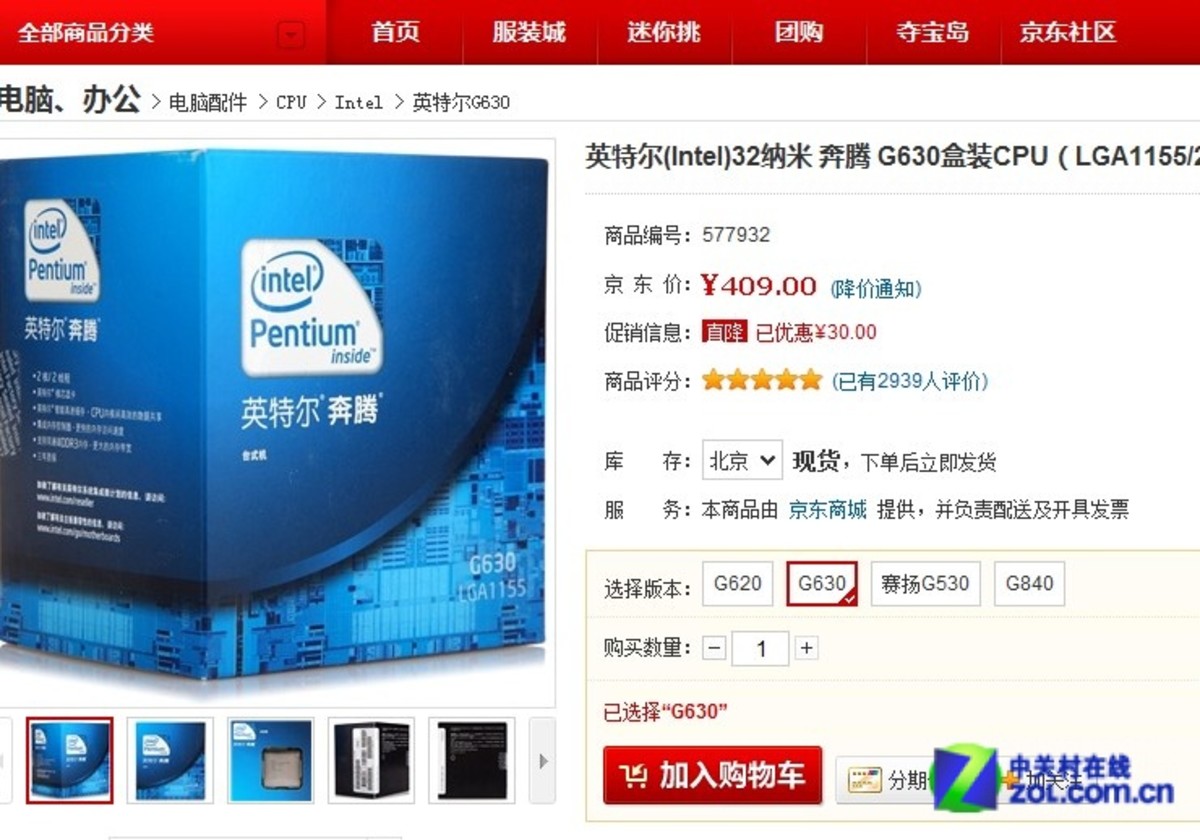The image size is (1200, 840).
Task: Select the G840 version option
Action: pos(1029,584)
